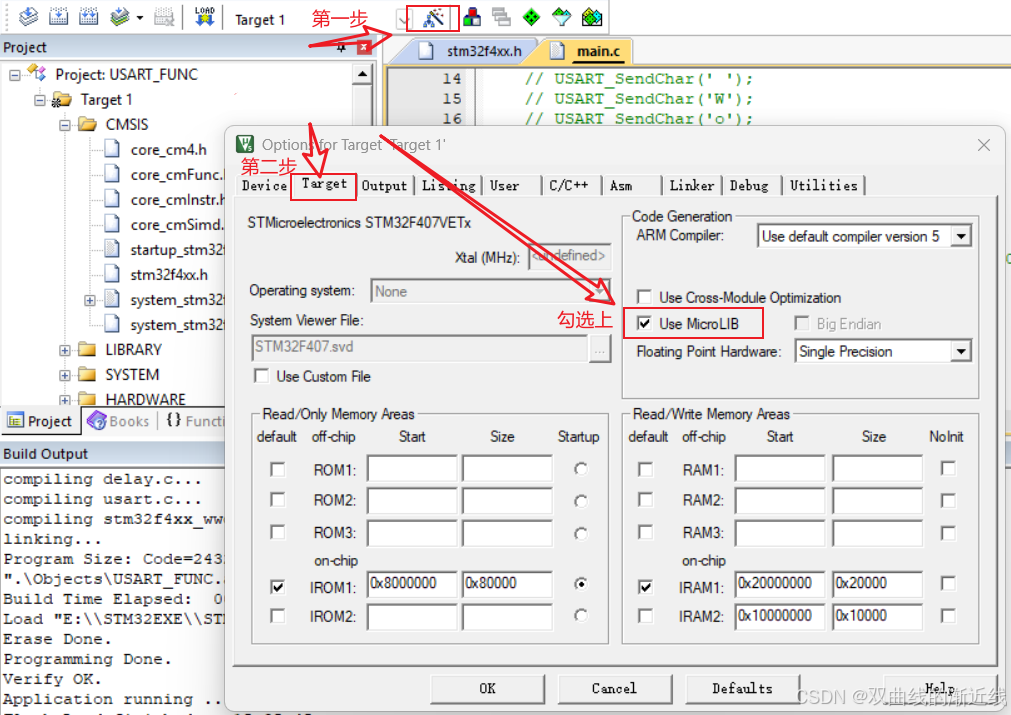Viewport: 1011px width, 715px height.
Task: Check the ROM1 default checkbox
Action: [x=277, y=469]
